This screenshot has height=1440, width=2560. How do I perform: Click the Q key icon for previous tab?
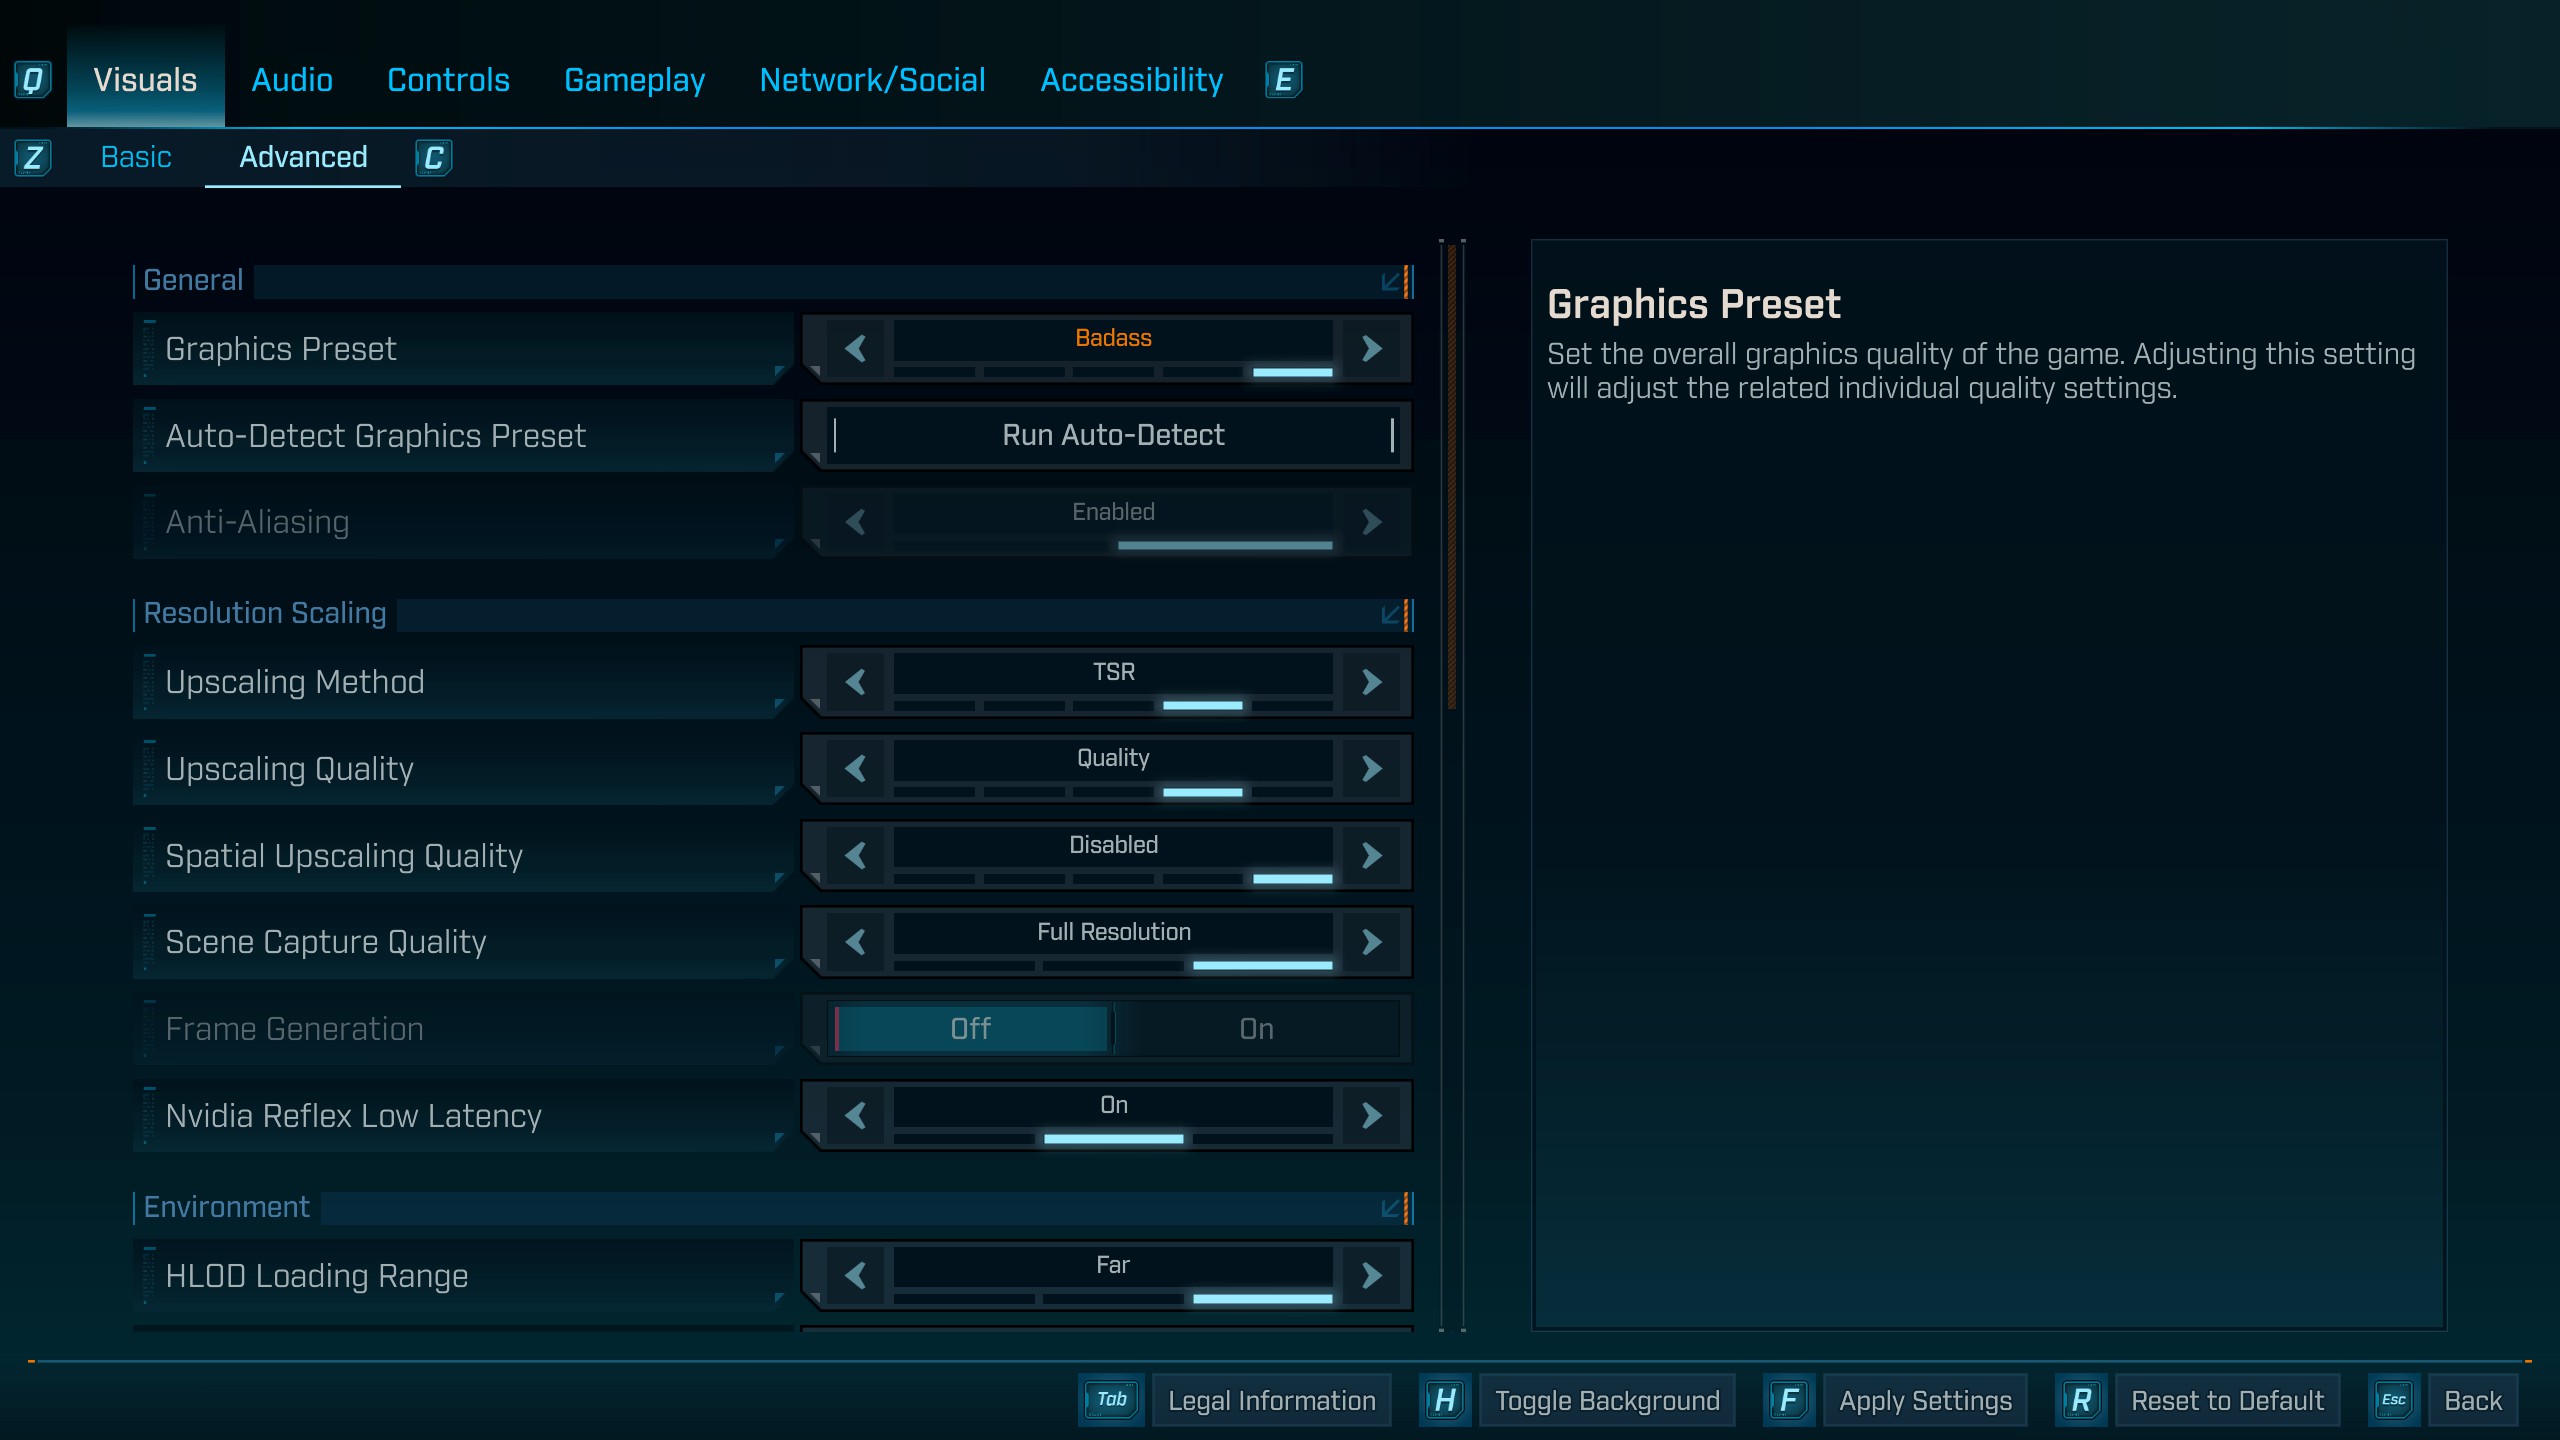click(32, 80)
